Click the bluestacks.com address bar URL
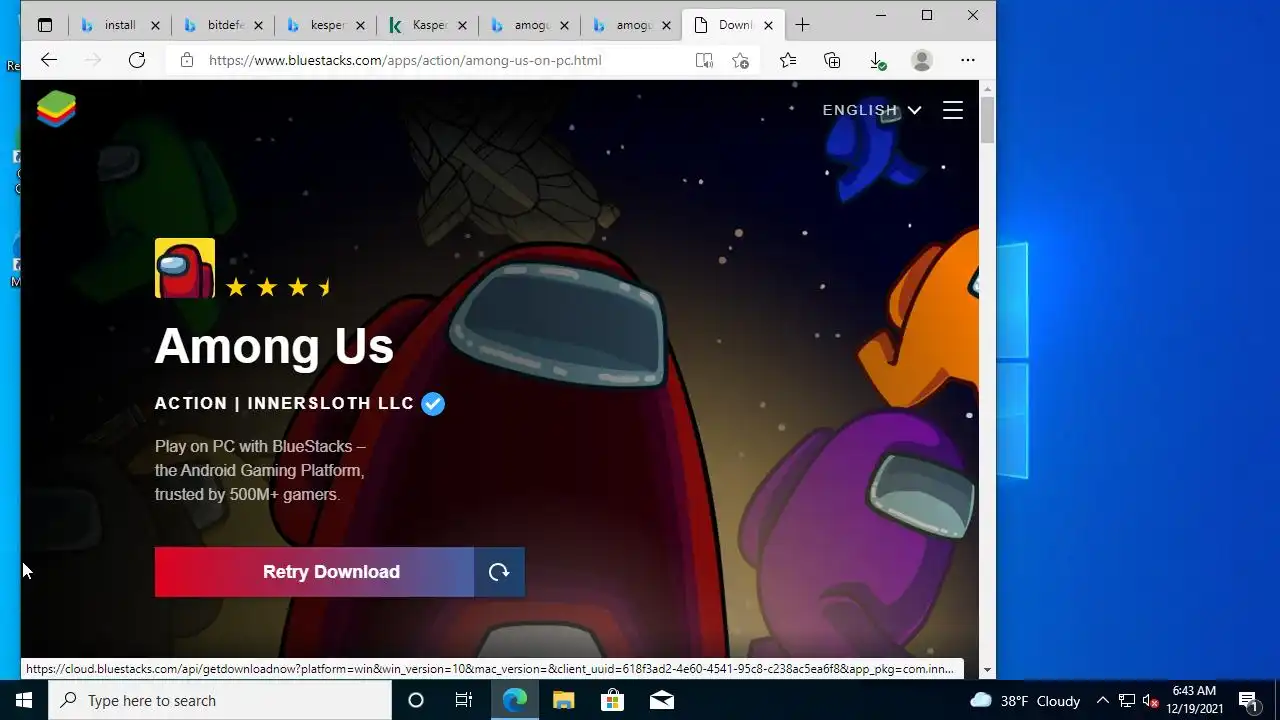Image resolution: width=1280 pixels, height=720 pixels. click(x=405, y=60)
